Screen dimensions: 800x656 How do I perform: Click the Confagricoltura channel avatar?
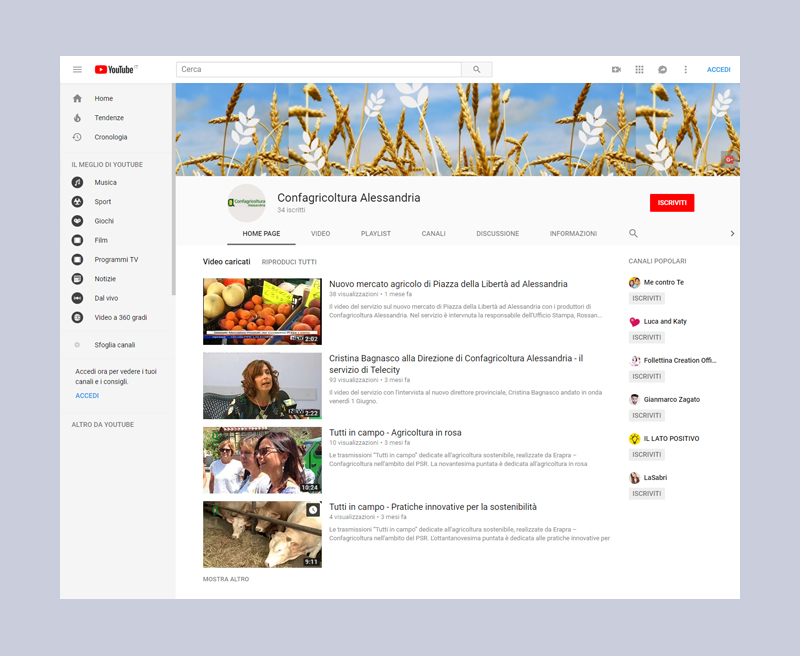pyautogui.click(x=246, y=203)
